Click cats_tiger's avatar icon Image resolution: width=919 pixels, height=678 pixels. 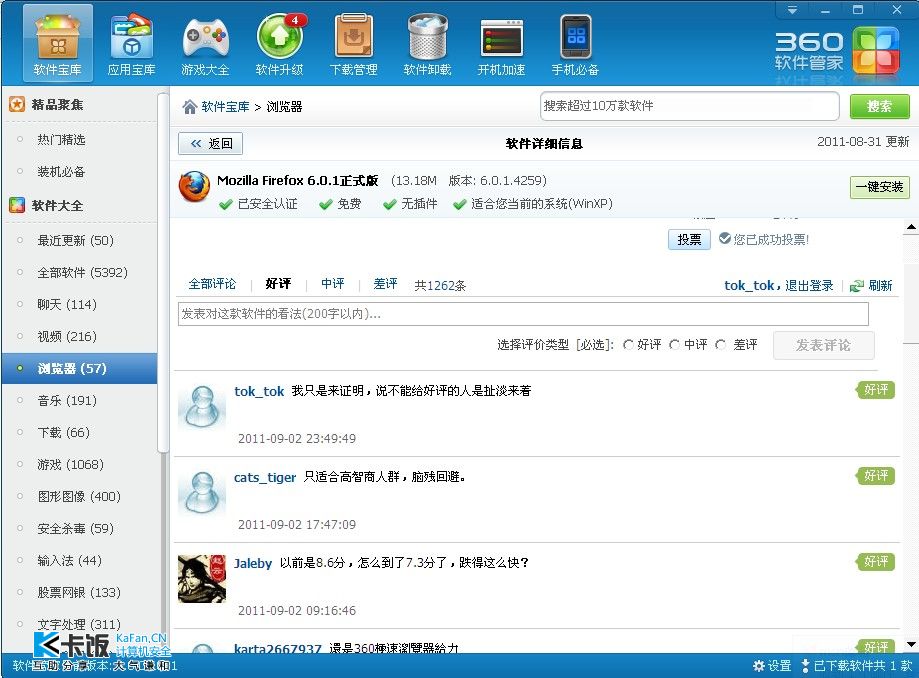202,493
